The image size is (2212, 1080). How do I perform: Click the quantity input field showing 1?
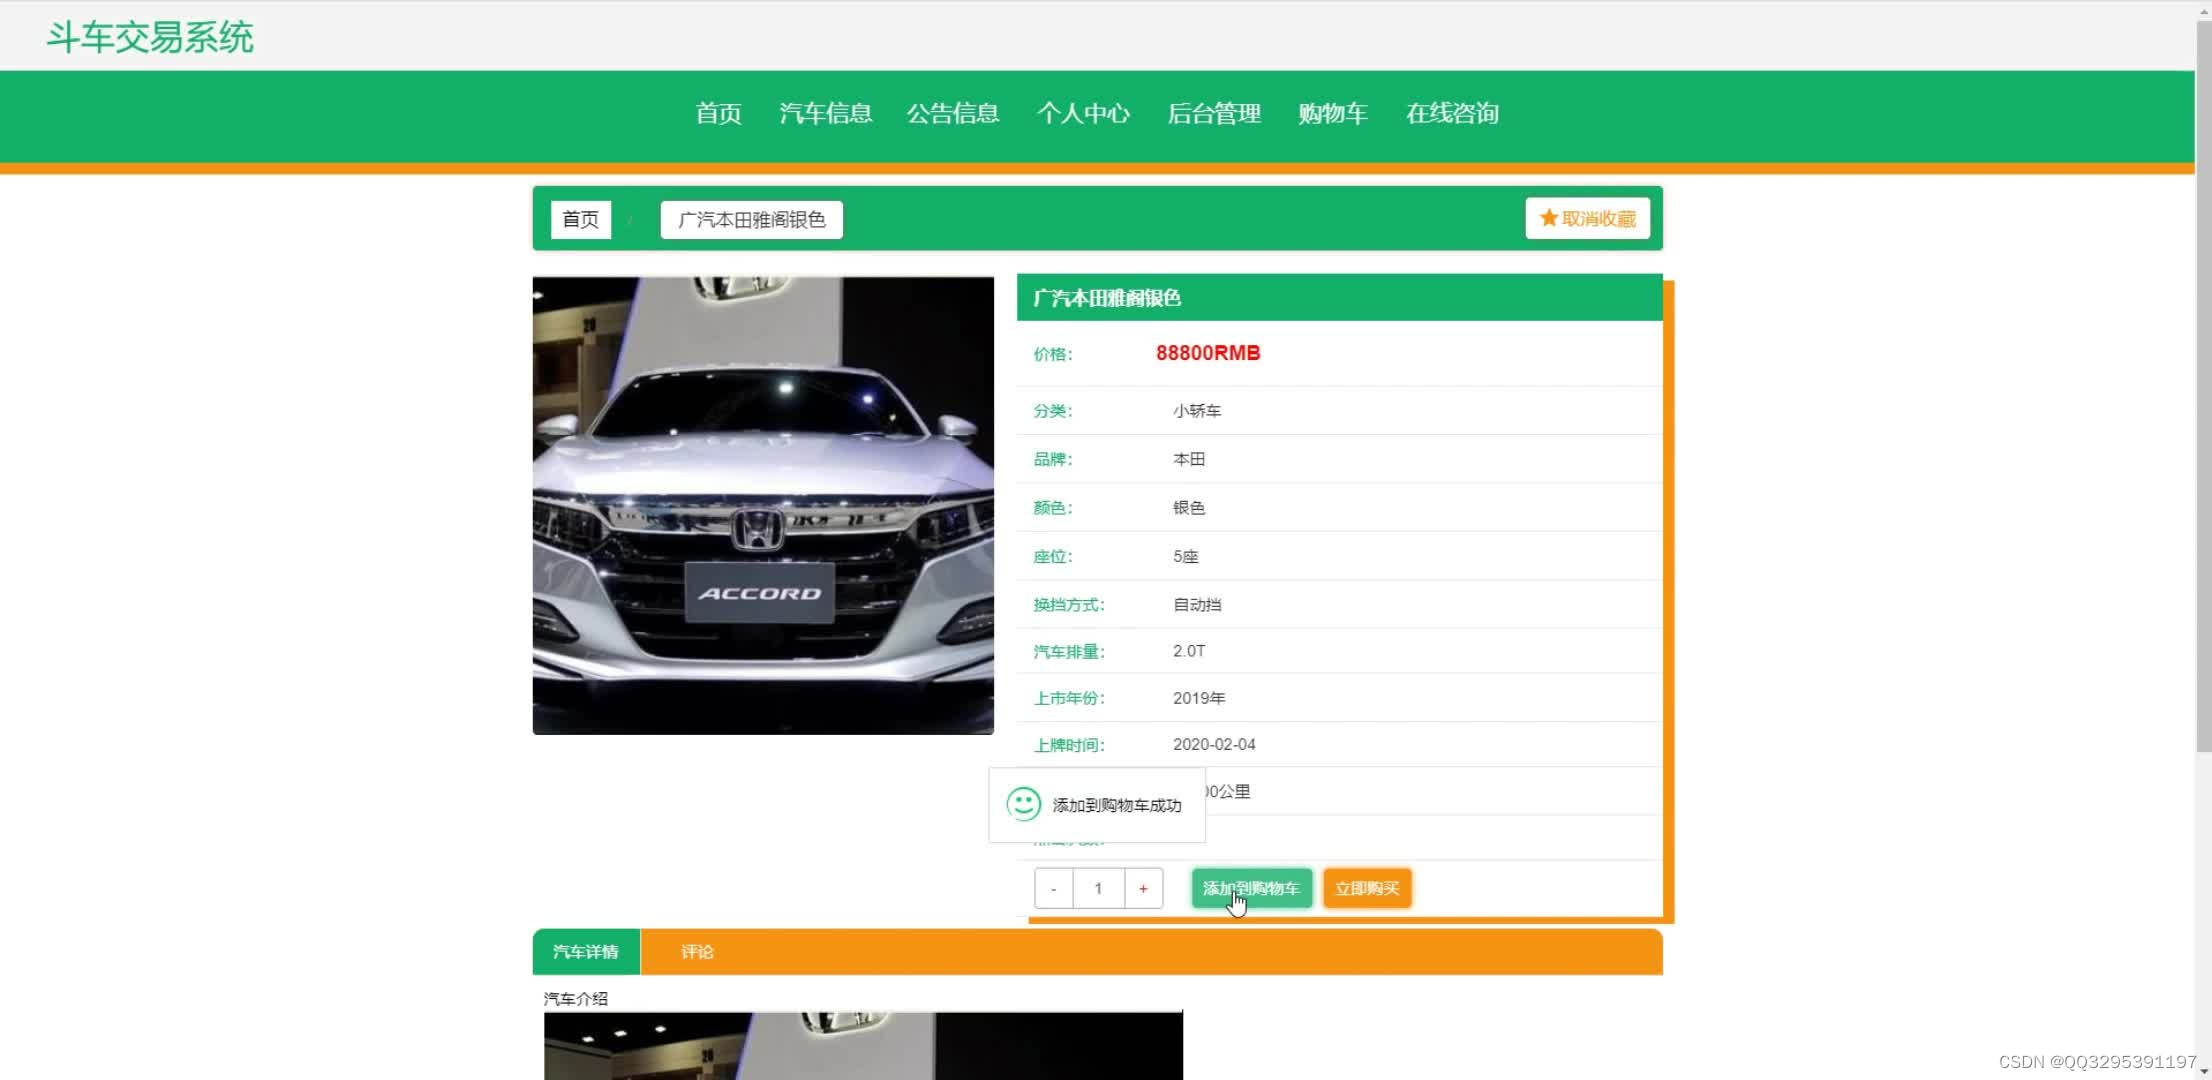coord(1098,888)
